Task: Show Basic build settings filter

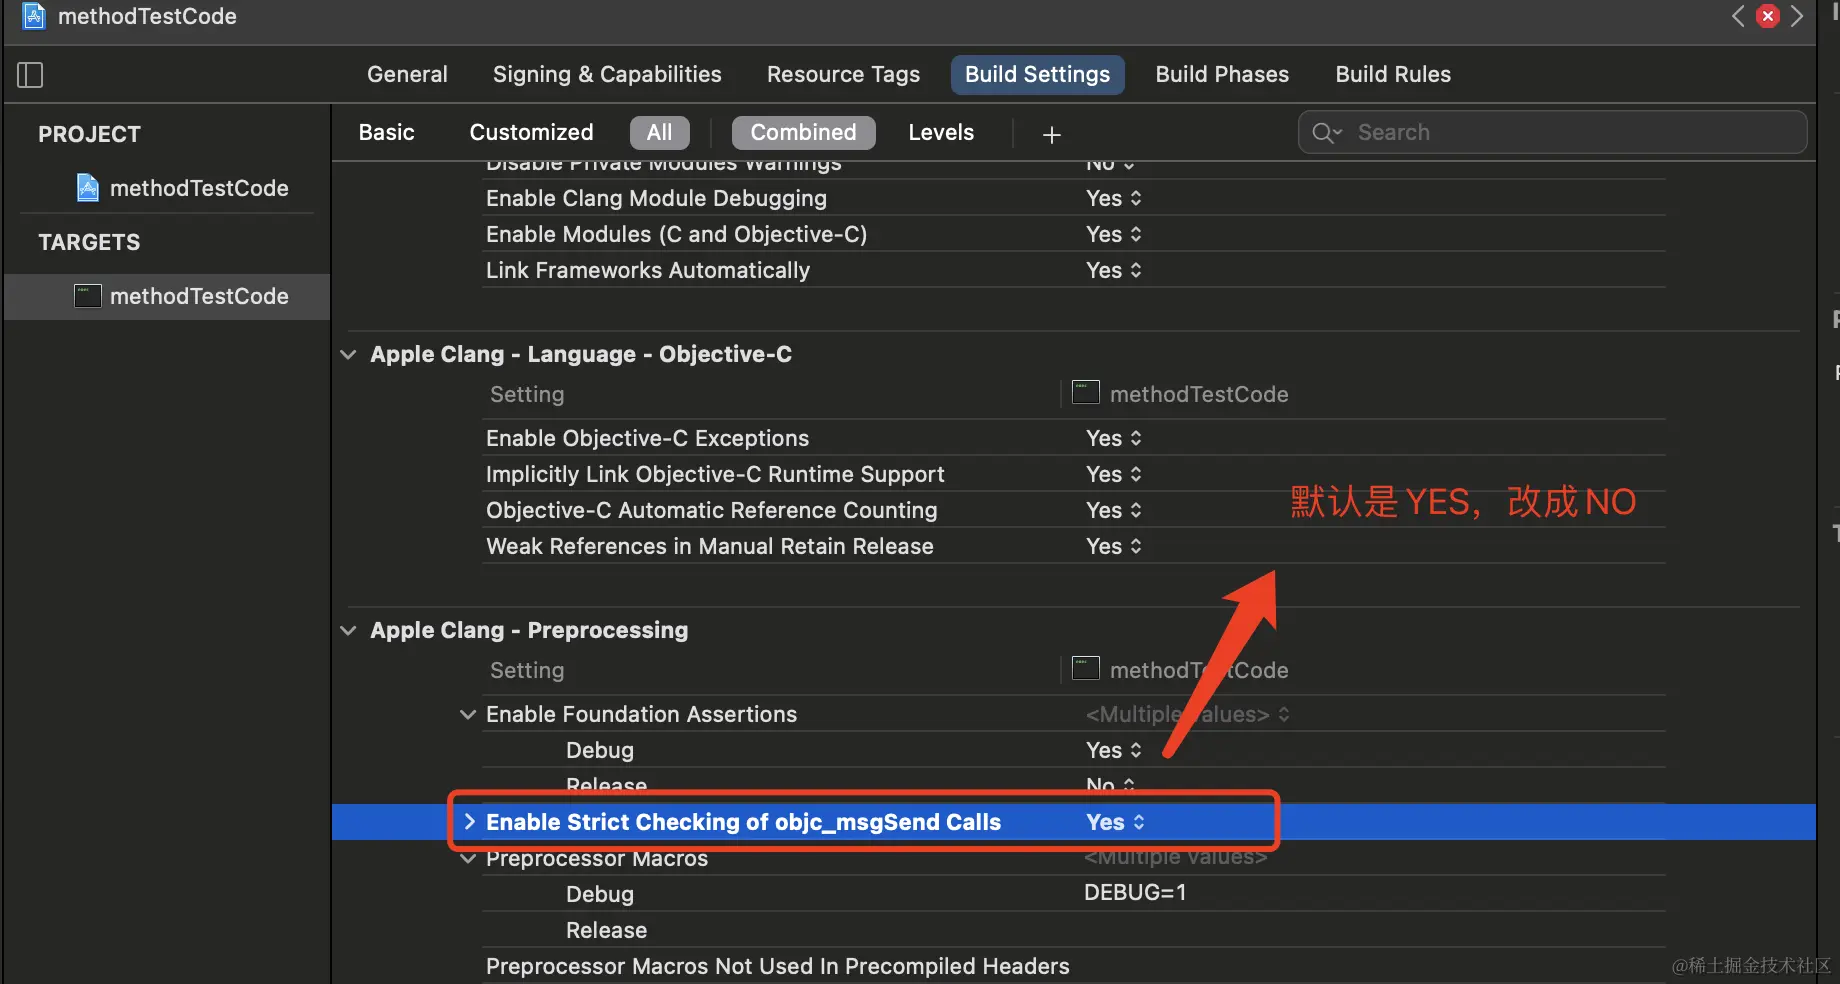Action: tap(386, 133)
